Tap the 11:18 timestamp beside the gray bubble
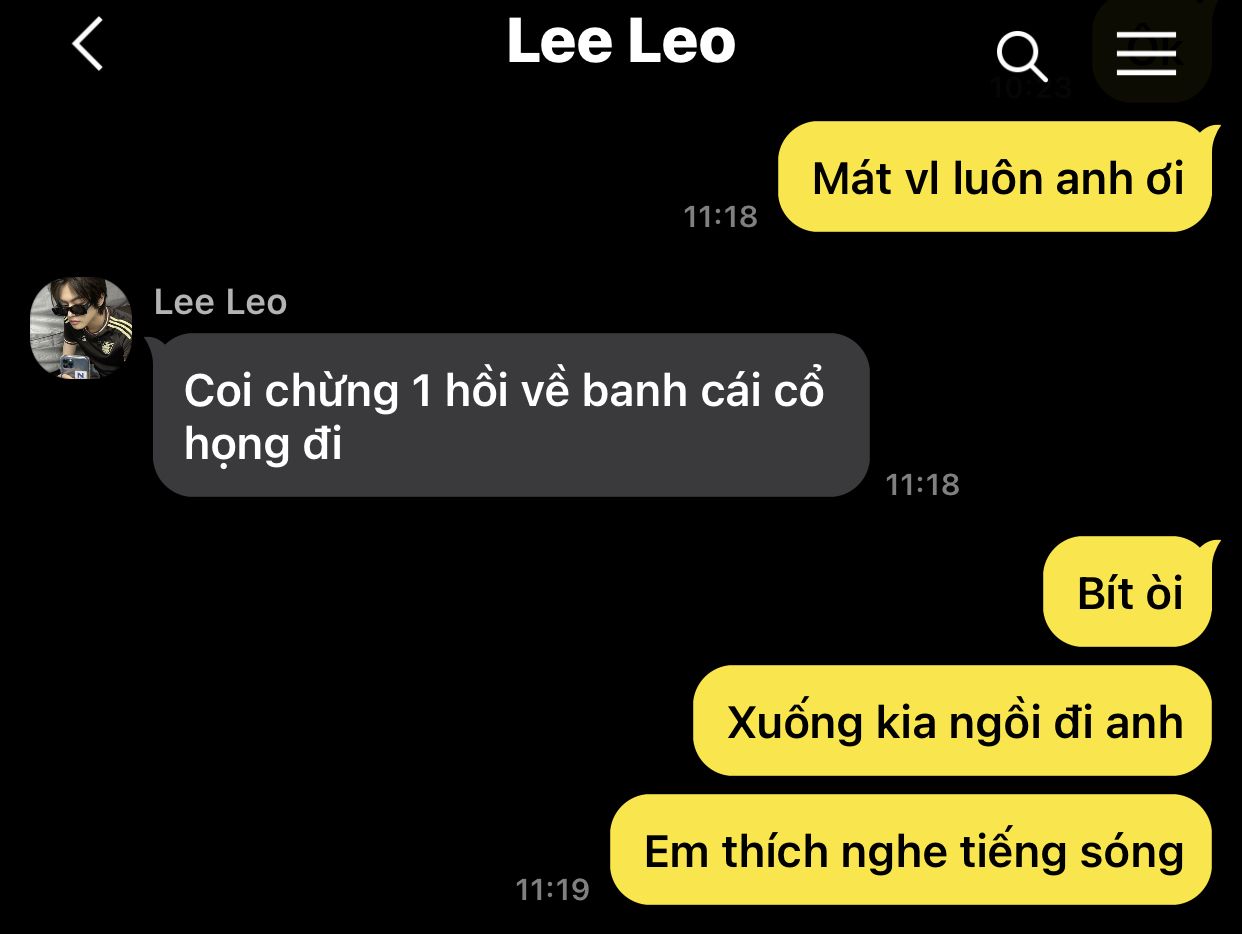 click(x=922, y=485)
